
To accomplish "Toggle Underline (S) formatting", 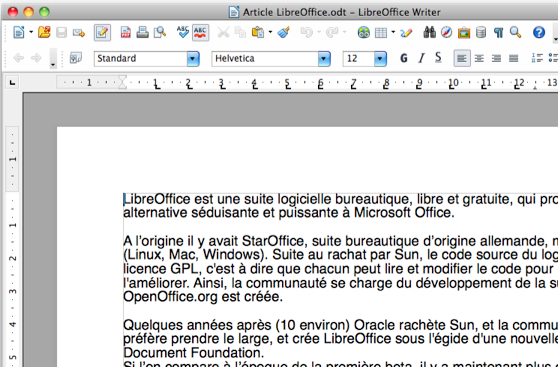I will [x=438, y=58].
